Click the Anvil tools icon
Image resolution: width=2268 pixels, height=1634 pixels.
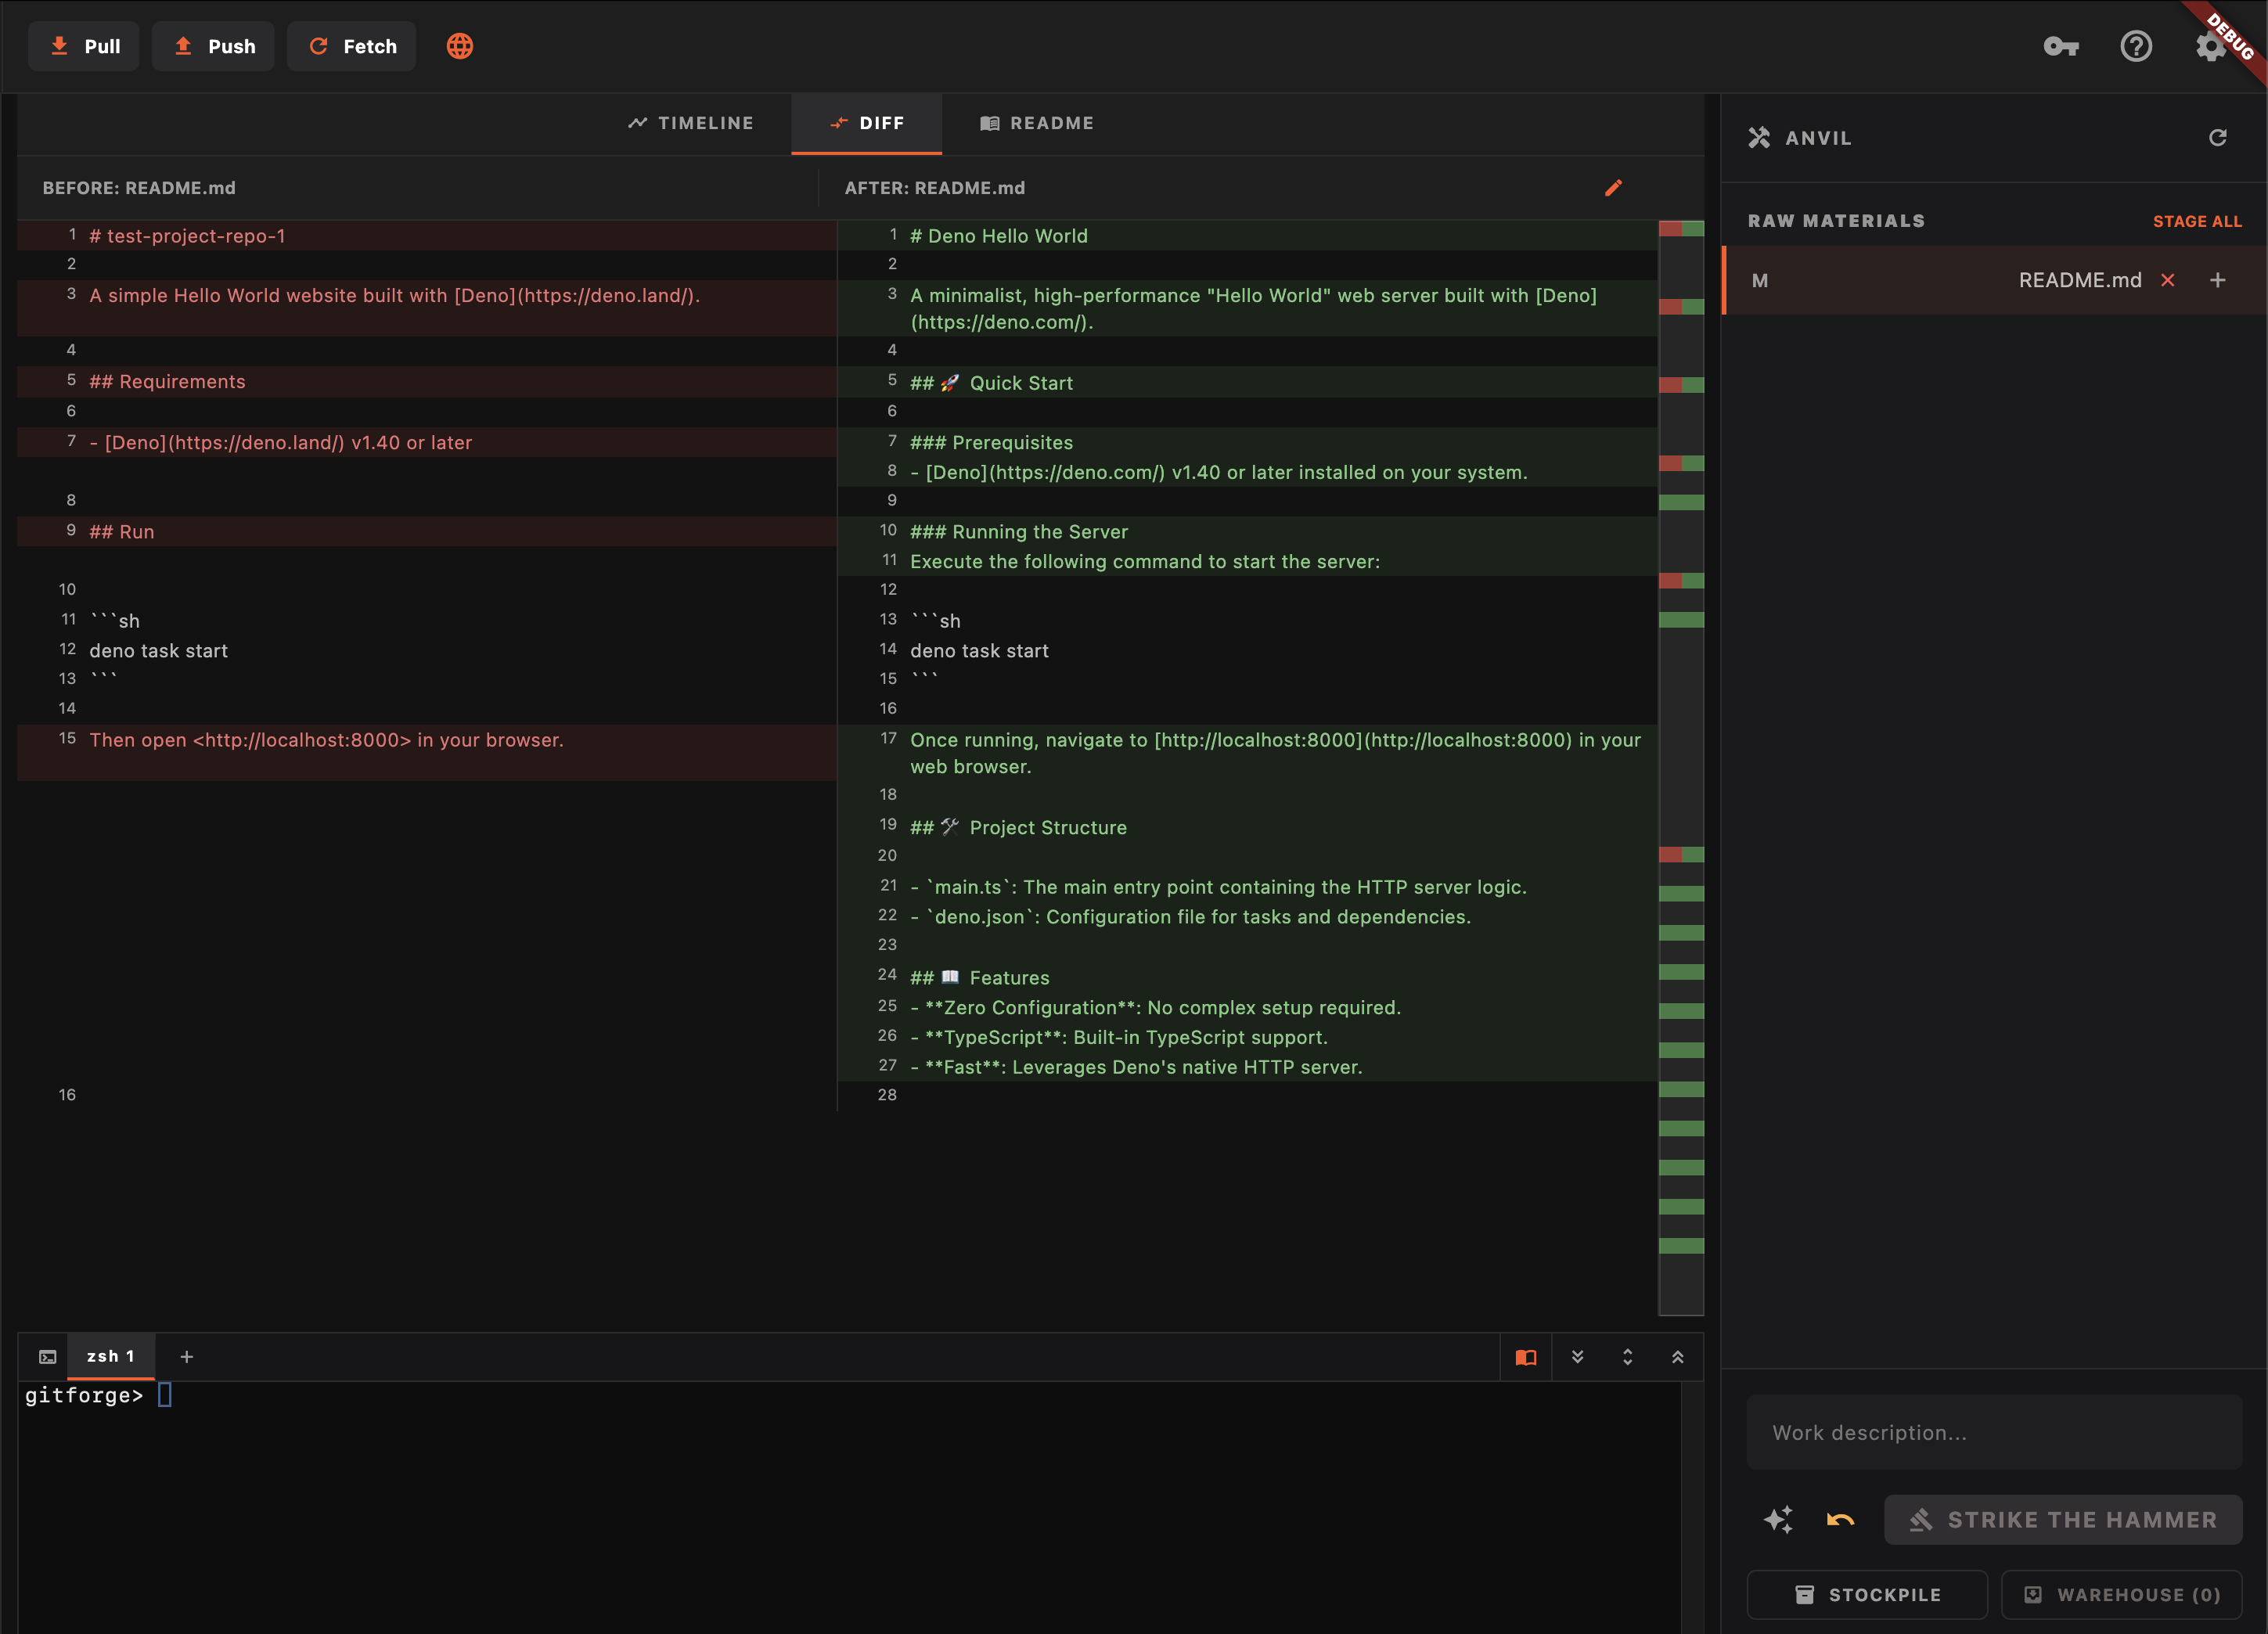tap(1759, 138)
